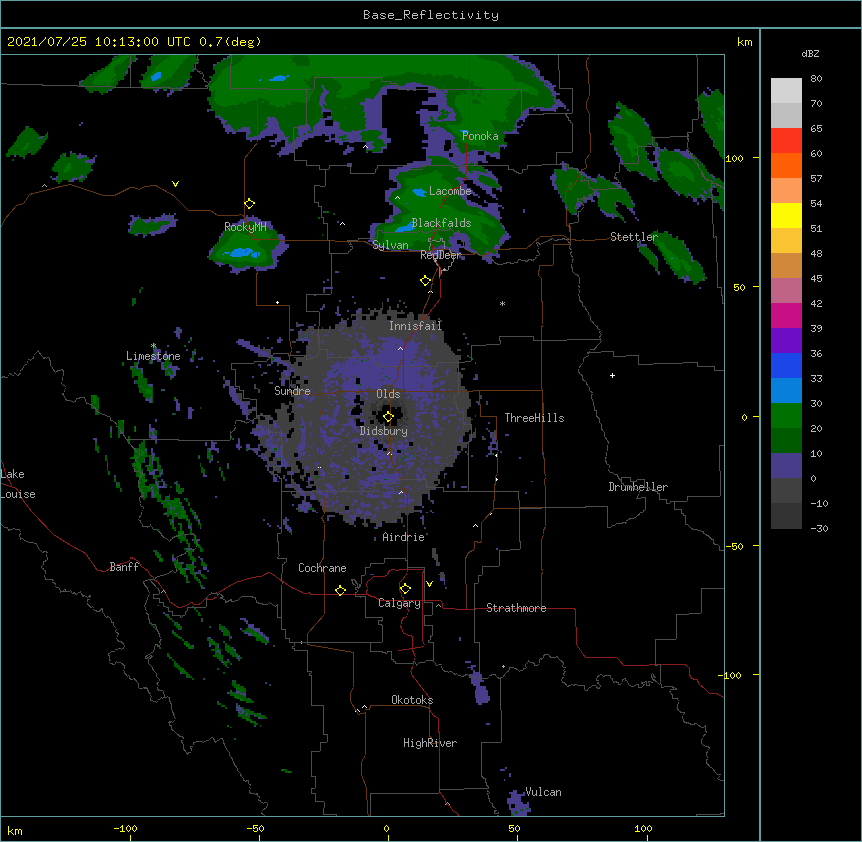Click the Stettler city label
The width and height of the screenshot is (862, 842).
click(x=634, y=237)
